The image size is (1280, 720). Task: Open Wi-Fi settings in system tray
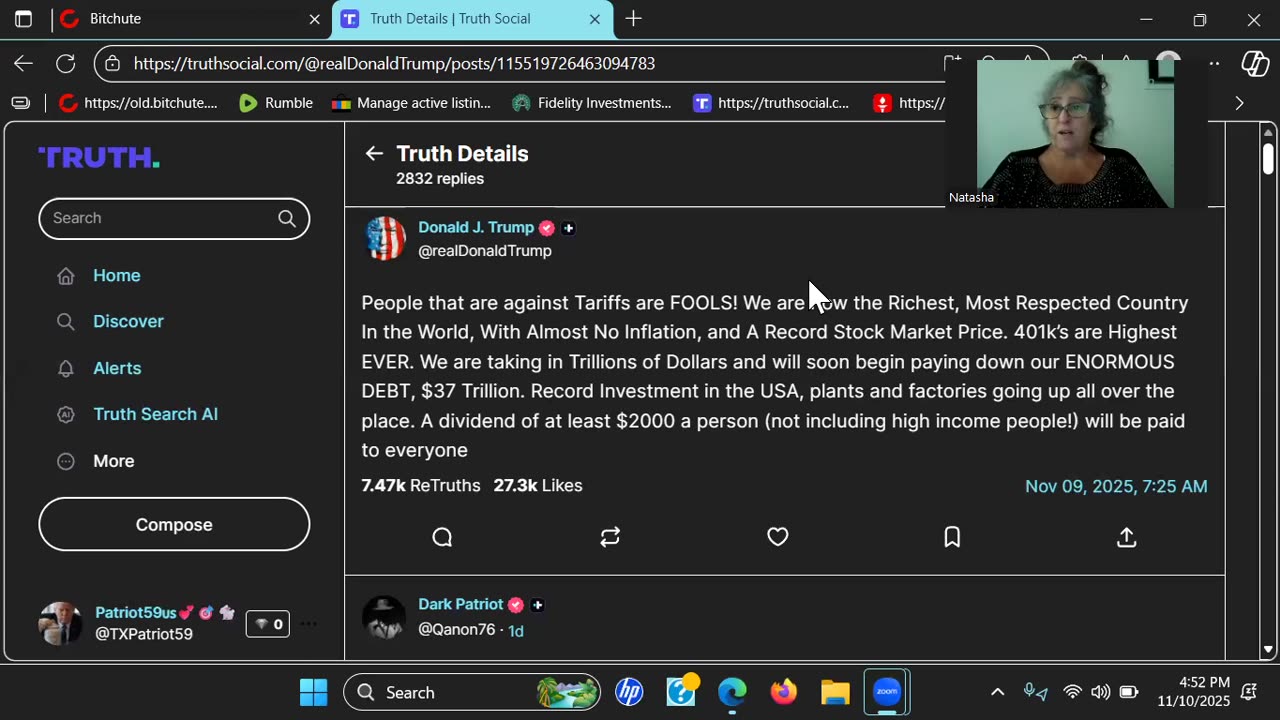[1072, 692]
